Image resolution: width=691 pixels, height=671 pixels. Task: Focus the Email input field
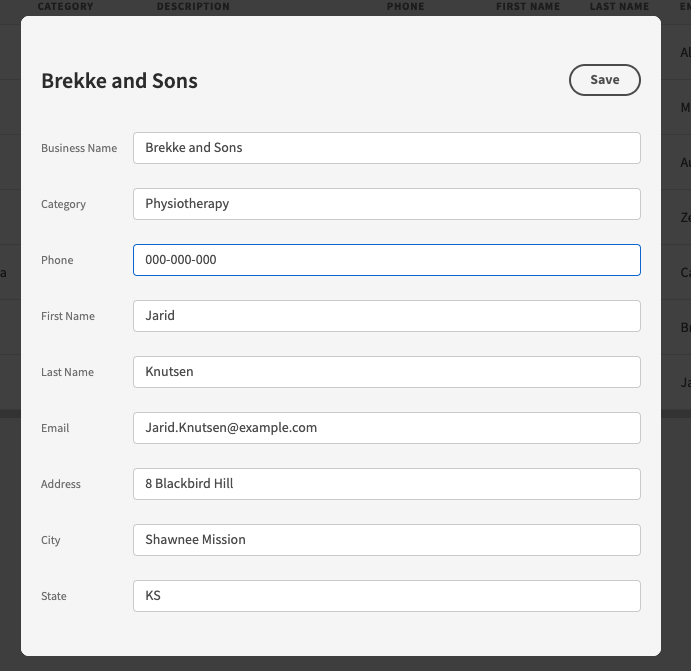pos(386,428)
